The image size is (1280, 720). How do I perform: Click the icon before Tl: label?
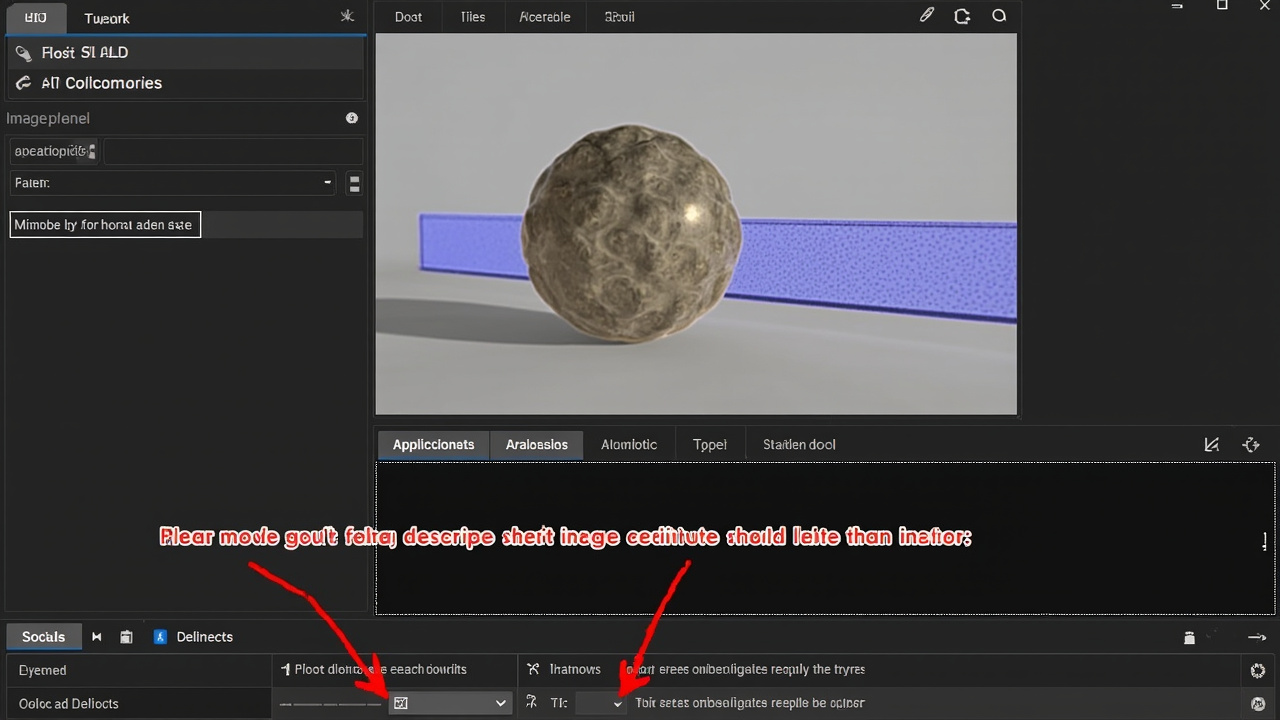pyautogui.click(x=533, y=703)
